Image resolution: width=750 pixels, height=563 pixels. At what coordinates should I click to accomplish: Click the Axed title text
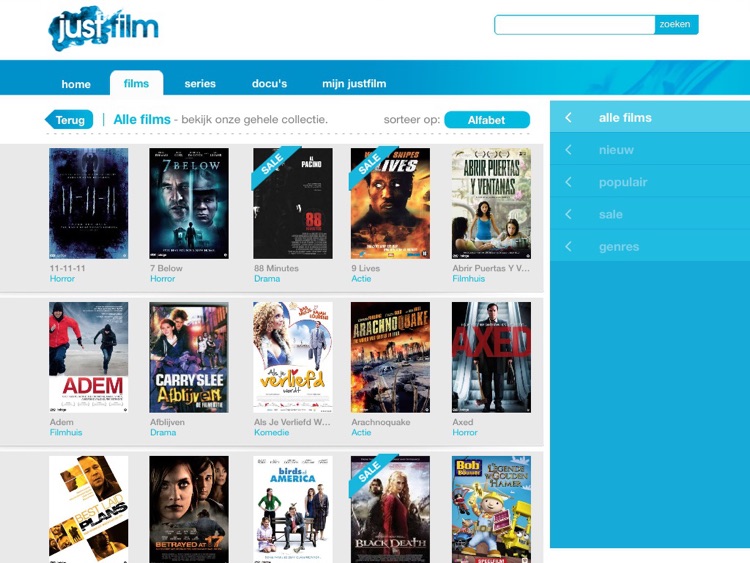coord(463,422)
